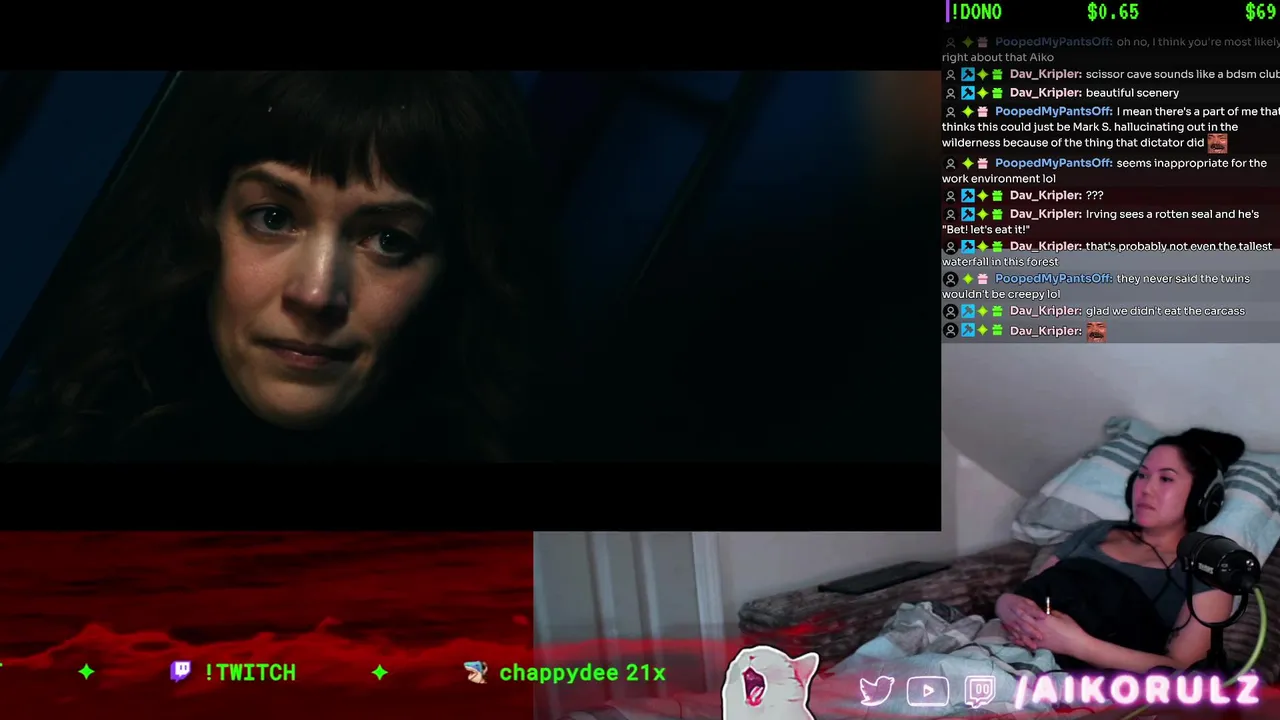Click pink gift badge on 'seems inappropriate' message
The width and height of the screenshot is (1280, 720).
(982, 163)
